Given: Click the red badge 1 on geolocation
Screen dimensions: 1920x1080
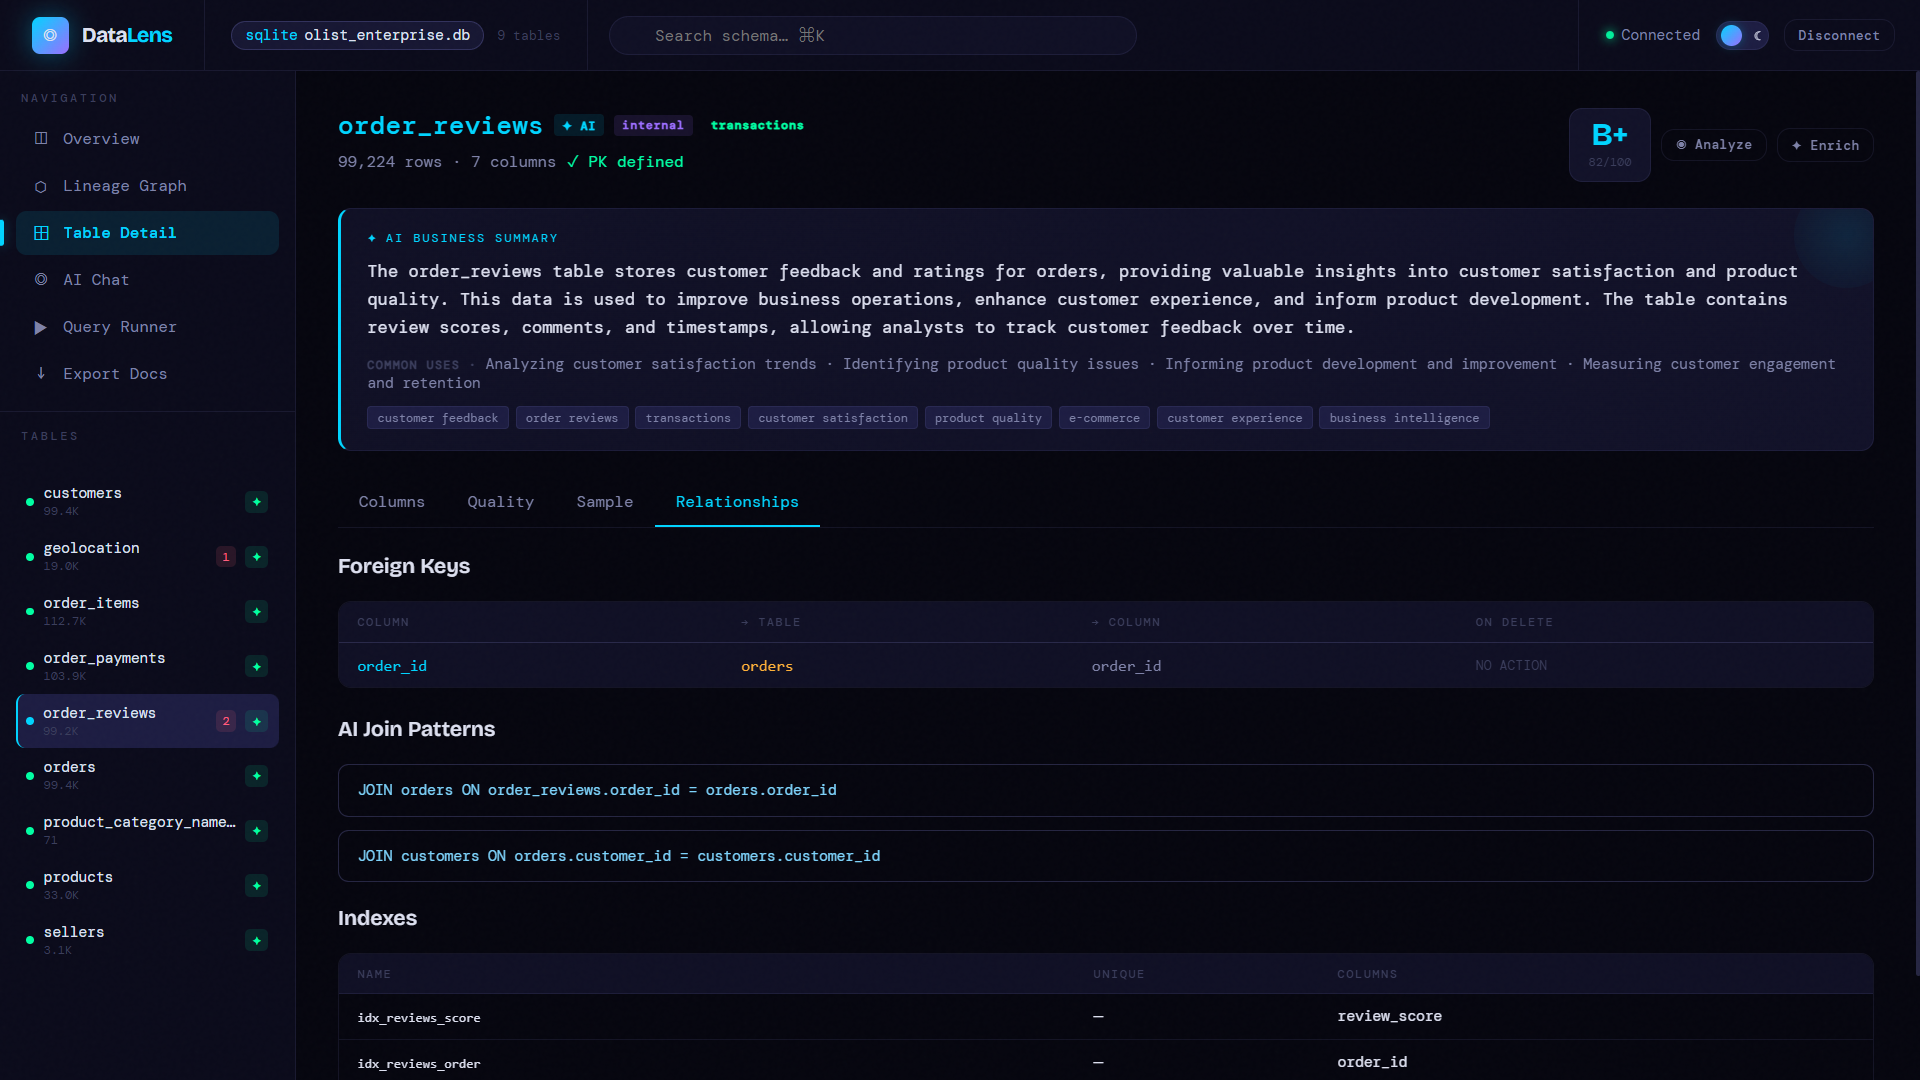Looking at the screenshot, I should point(226,557).
